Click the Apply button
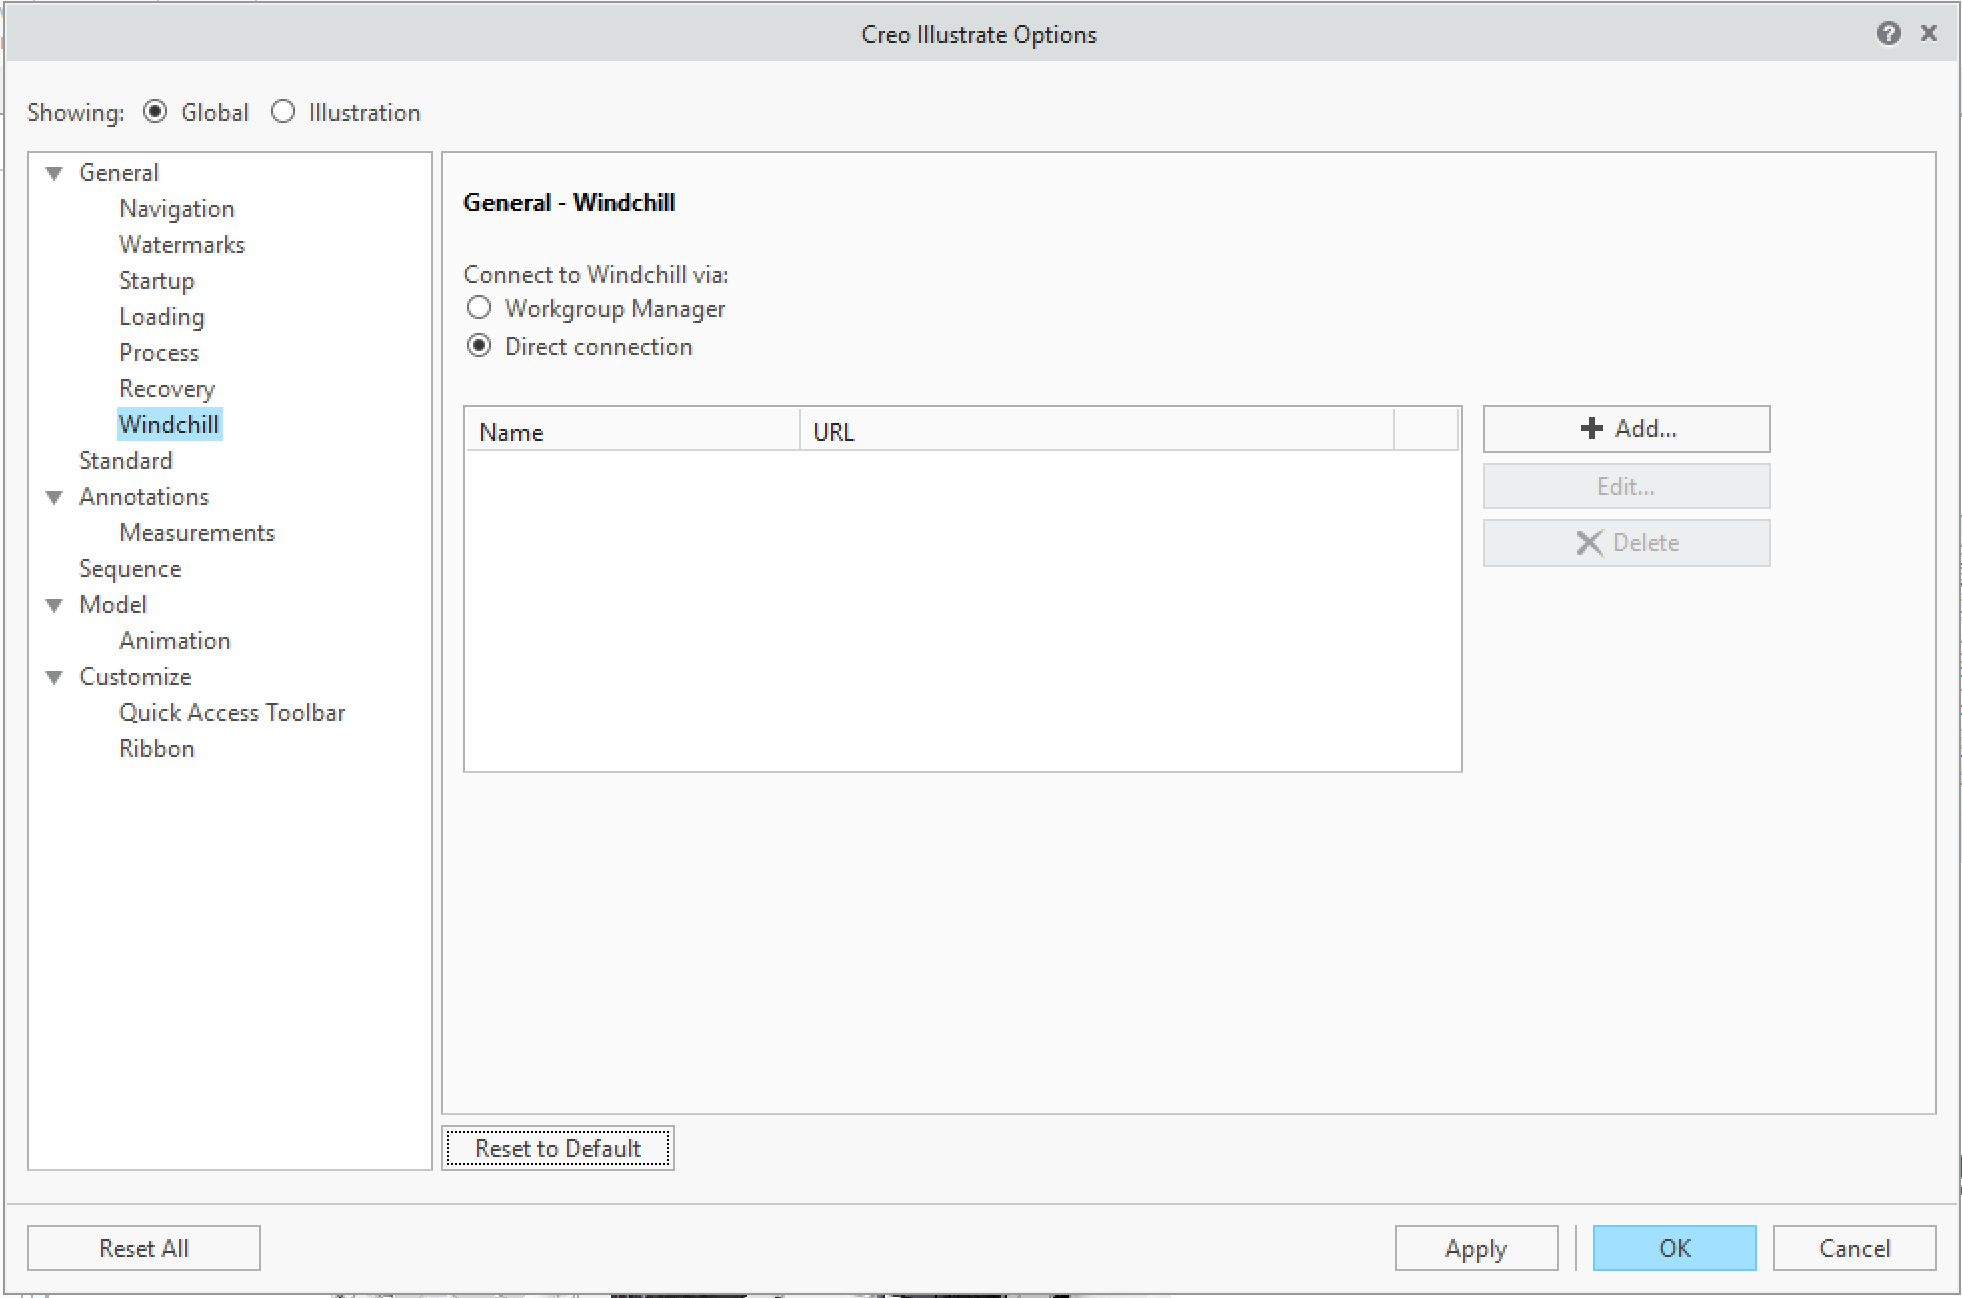The width and height of the screenshot is (1962, 1298). (x=1476, y=1248)
